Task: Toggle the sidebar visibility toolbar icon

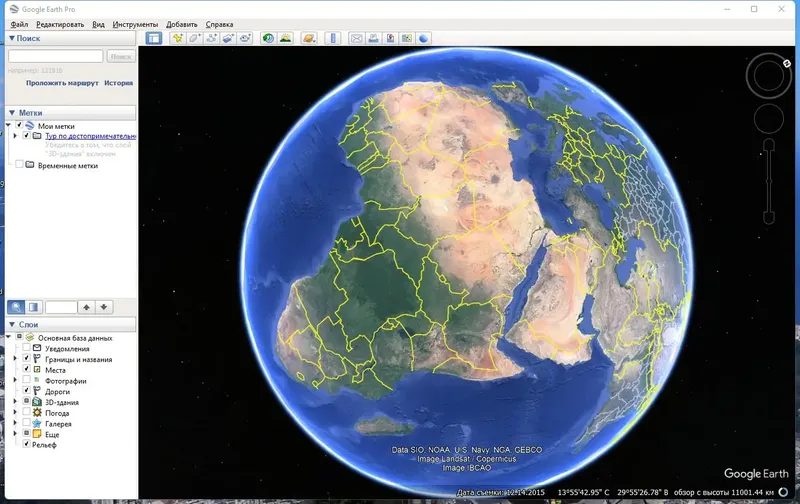Action: pos(154,38)
